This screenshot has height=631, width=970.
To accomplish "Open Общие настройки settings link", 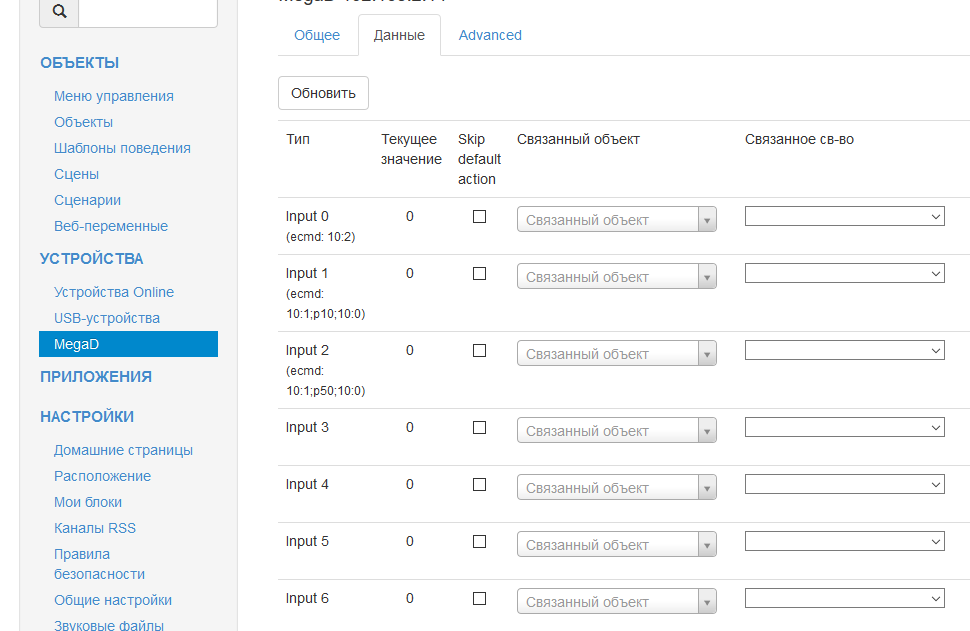I will pos(113,600).
